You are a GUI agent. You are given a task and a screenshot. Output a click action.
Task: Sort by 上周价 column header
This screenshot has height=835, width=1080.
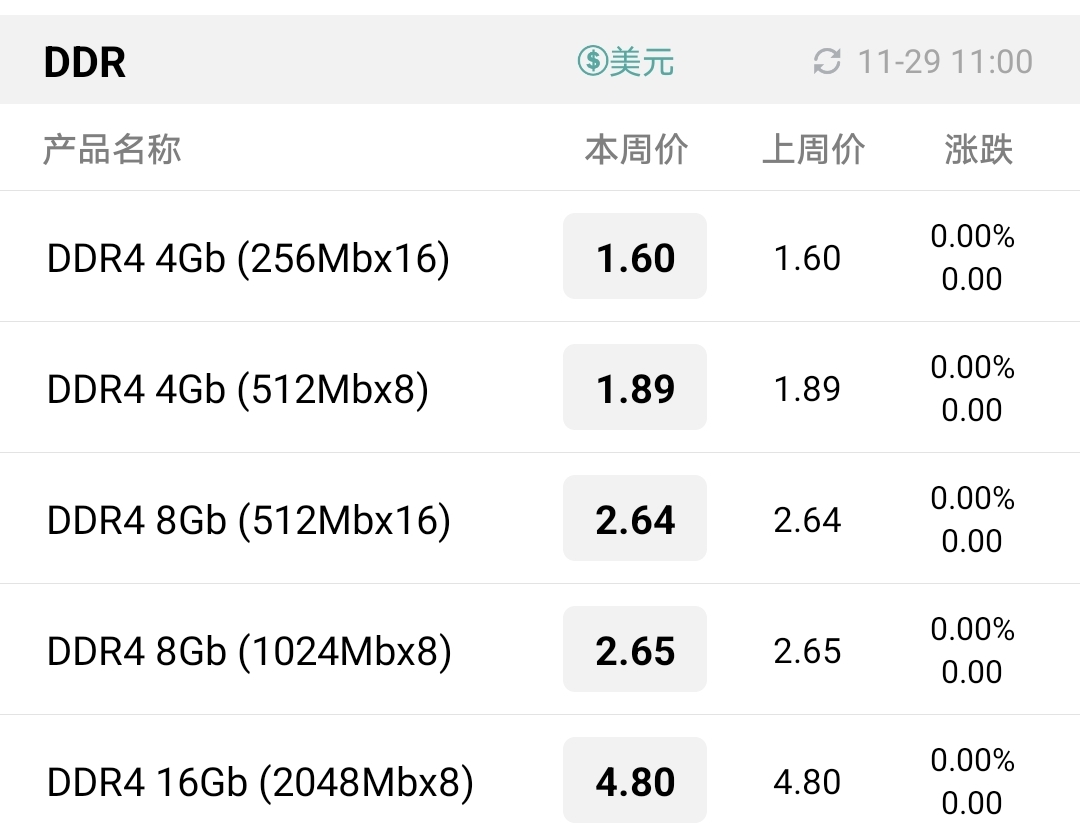813,150
